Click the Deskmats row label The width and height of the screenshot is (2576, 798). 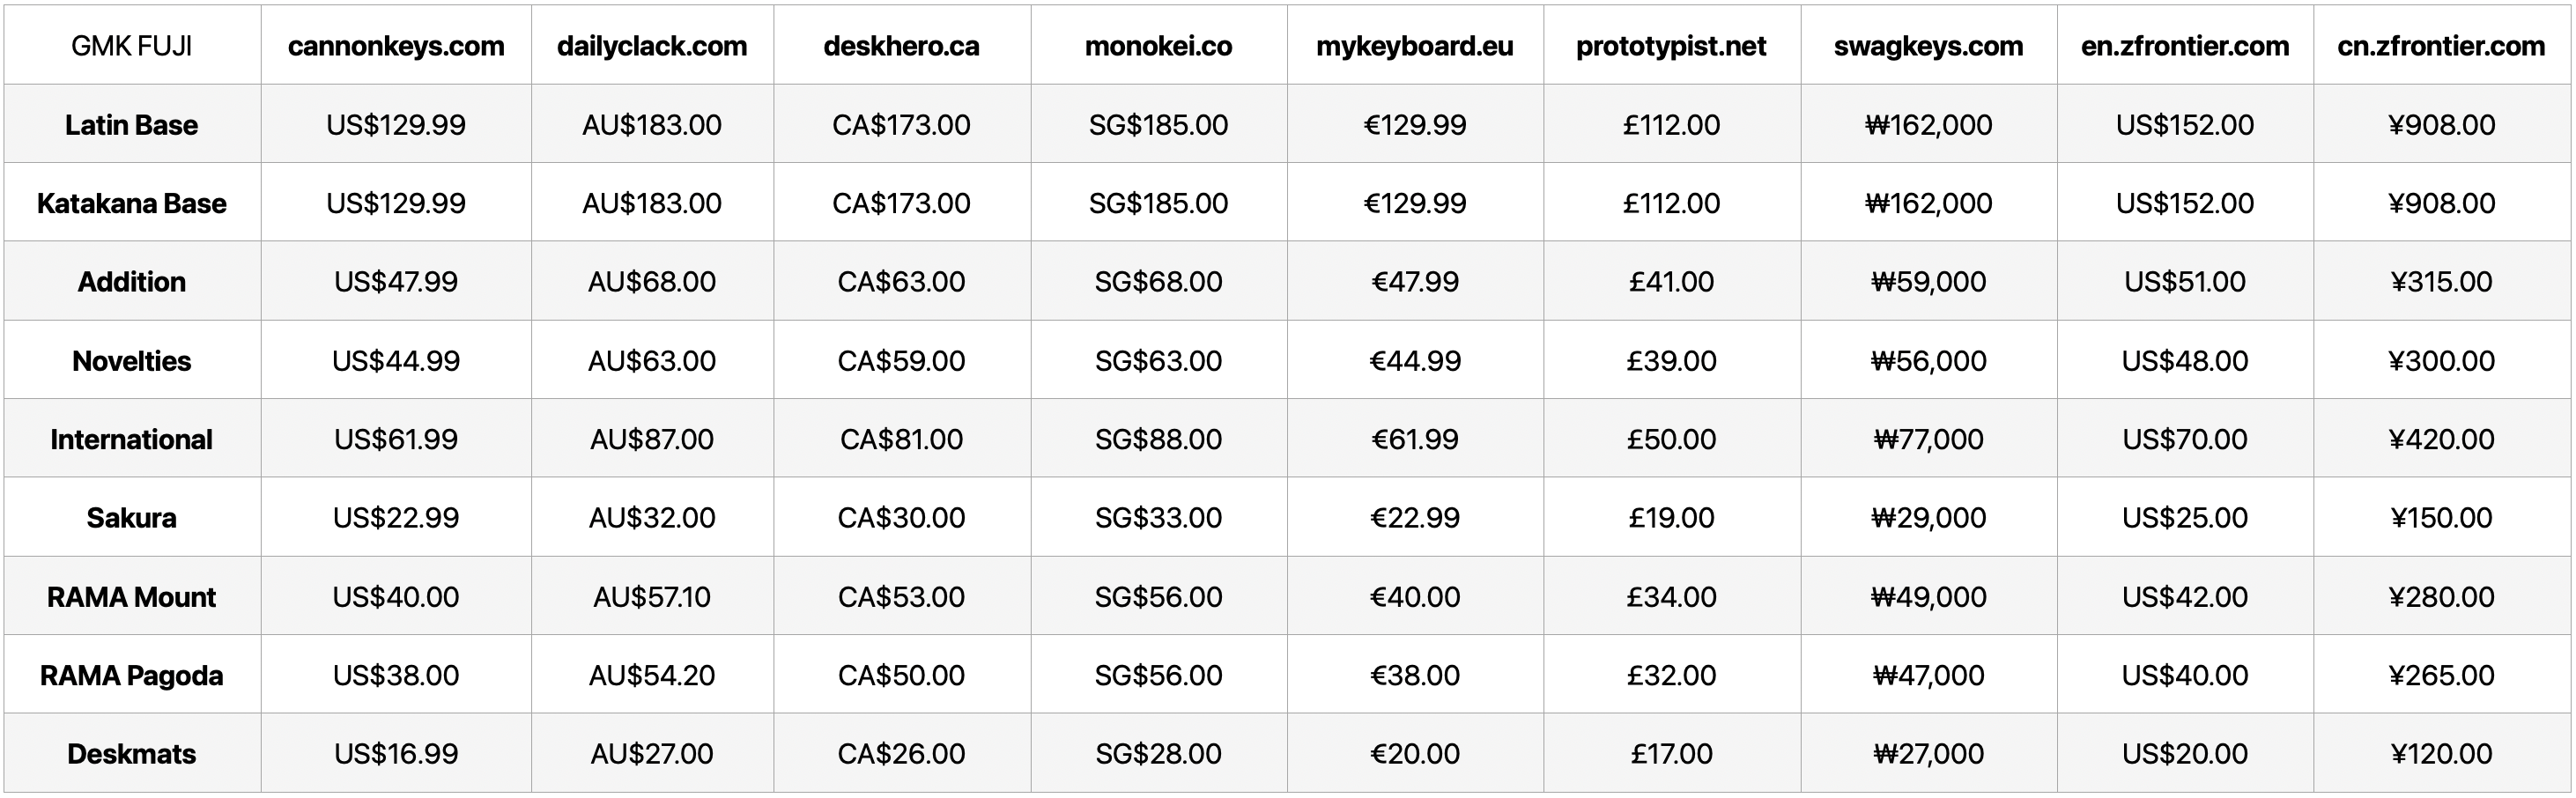(x=132, y=754)
